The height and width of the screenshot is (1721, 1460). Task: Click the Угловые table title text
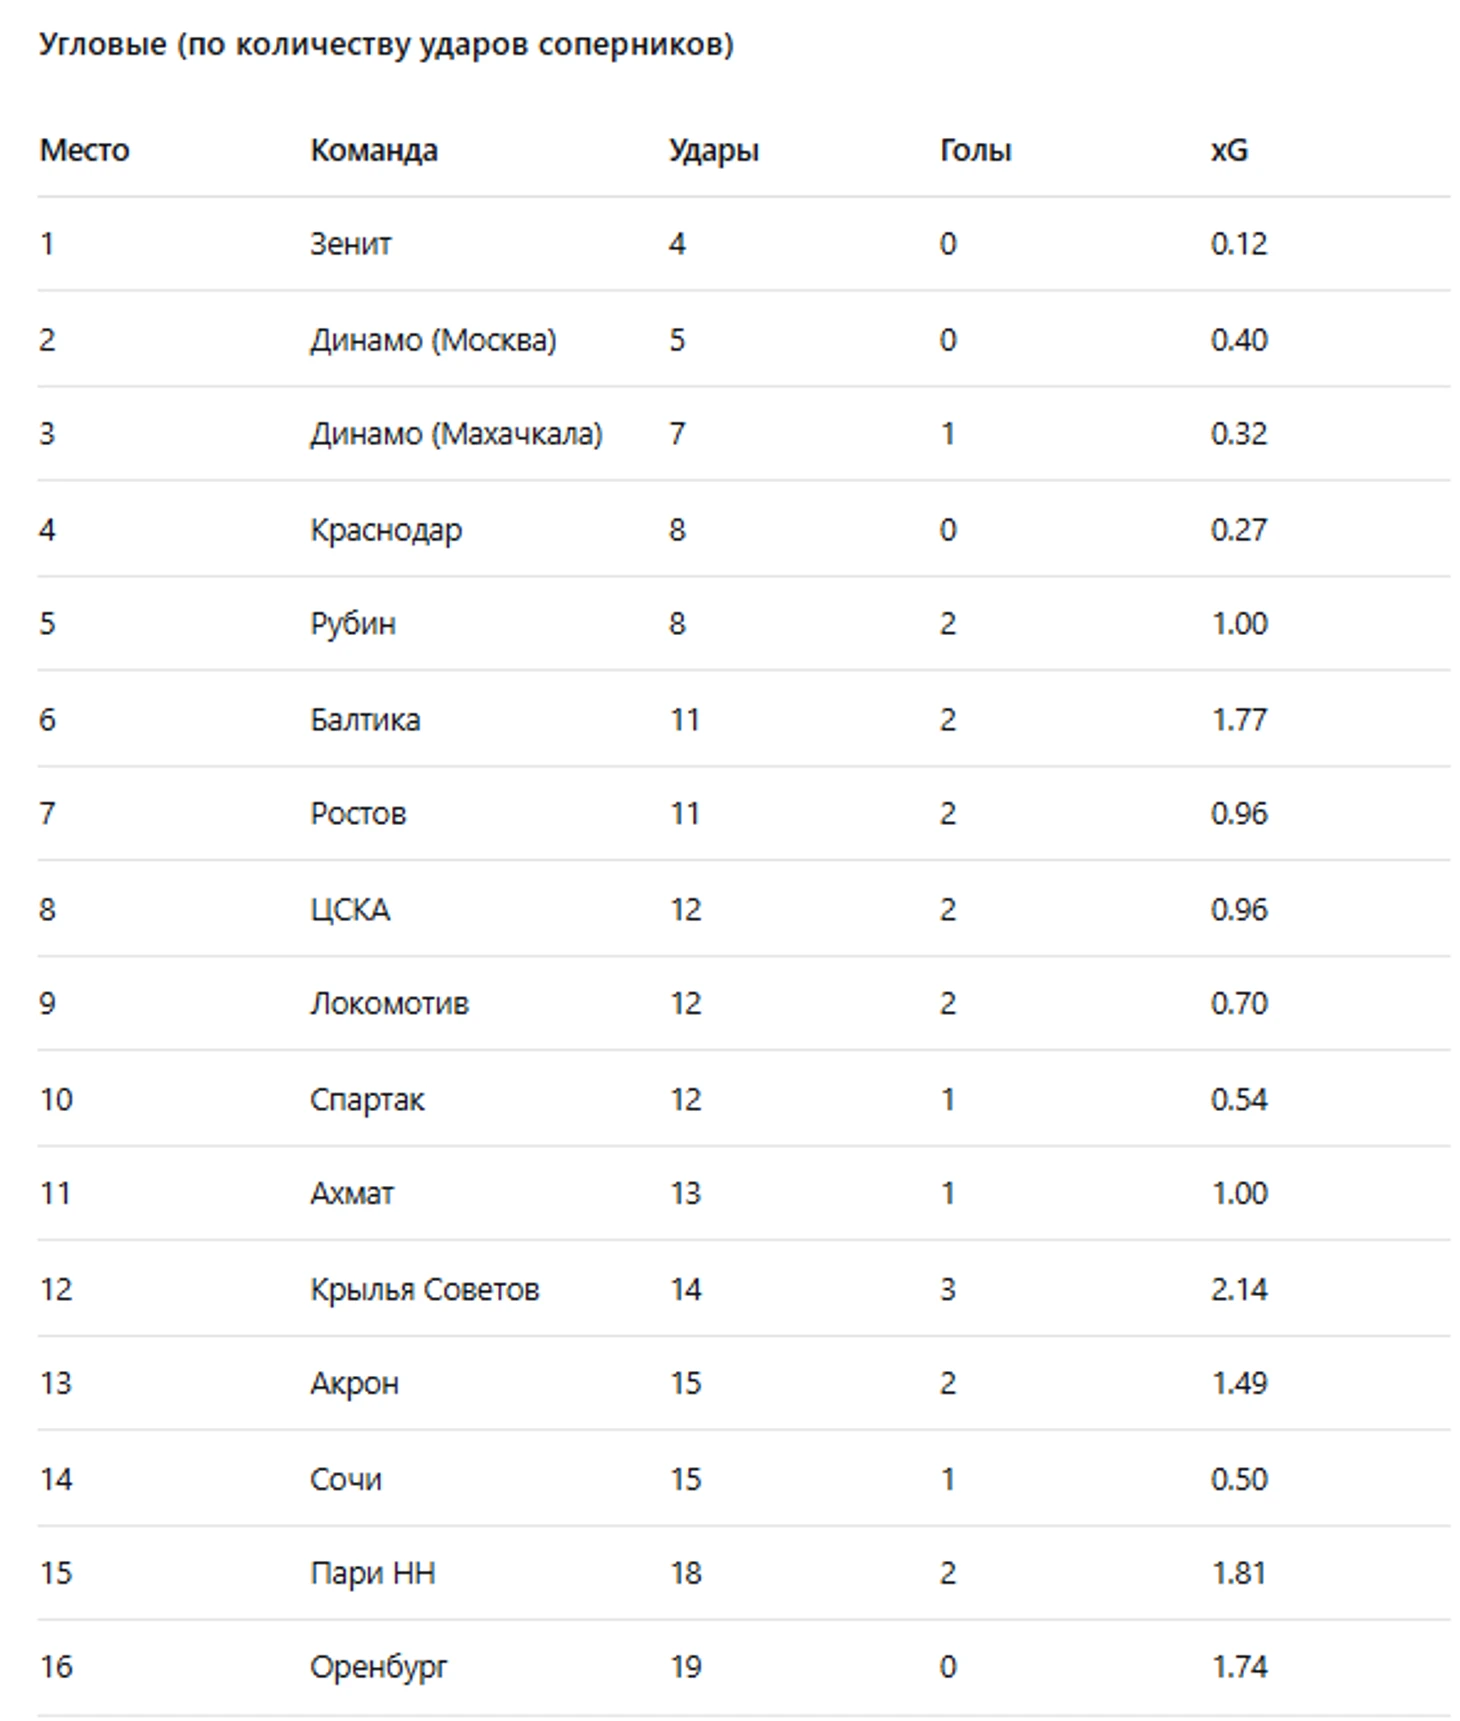click(x=386, y=45)
